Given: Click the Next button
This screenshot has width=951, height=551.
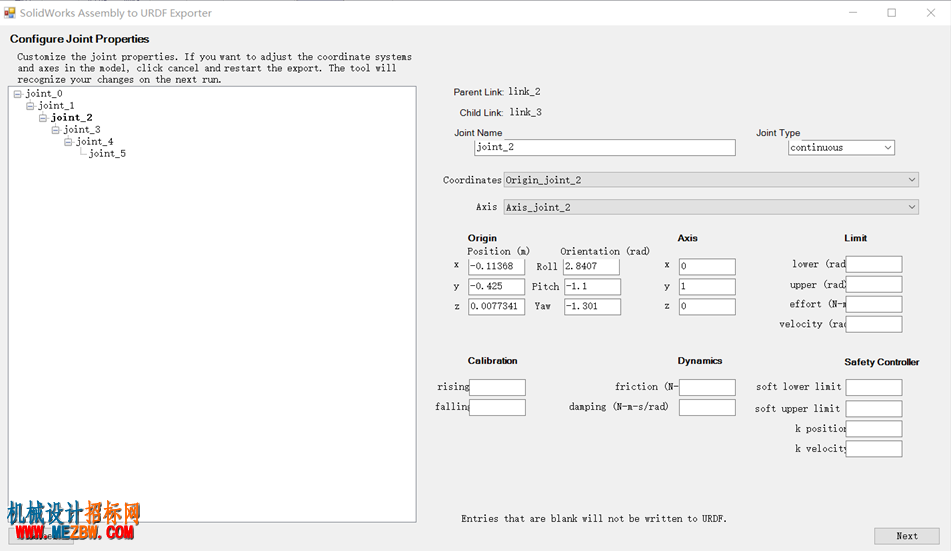Looking at the screenshot, I should pyautogui.click(x=907, y=536).
